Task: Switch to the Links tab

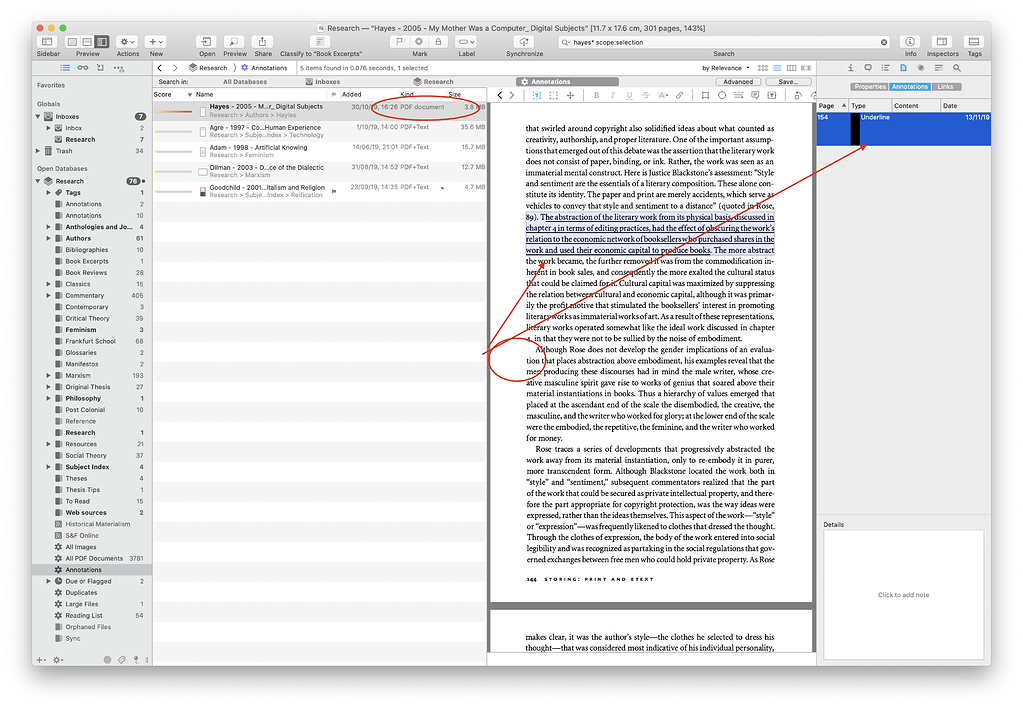Action: point(946,87)
